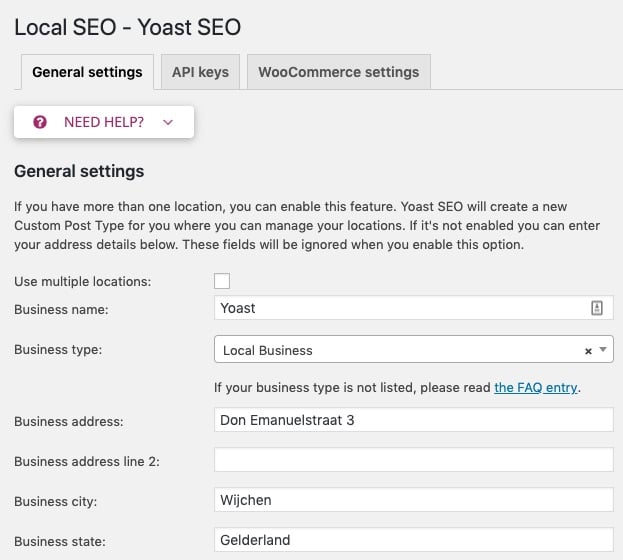Click the empty Business address line 2 field

[x=413, y=460]
